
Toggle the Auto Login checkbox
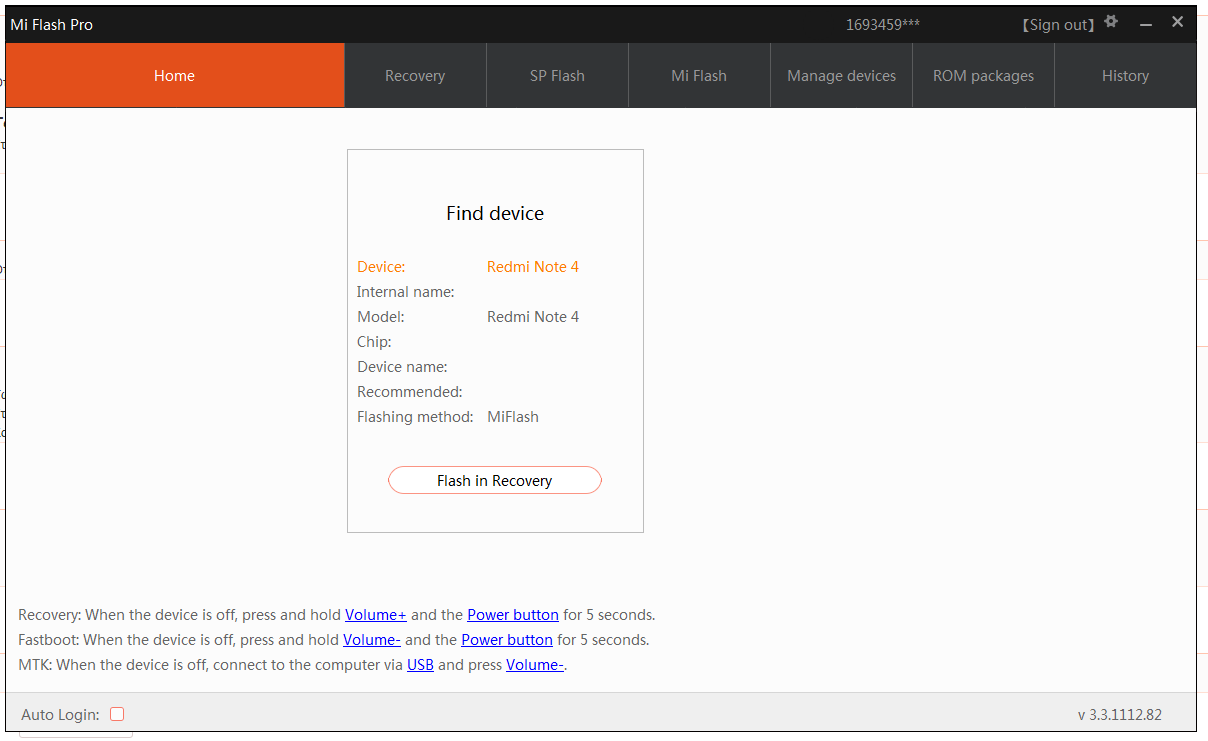coord(117,714)
